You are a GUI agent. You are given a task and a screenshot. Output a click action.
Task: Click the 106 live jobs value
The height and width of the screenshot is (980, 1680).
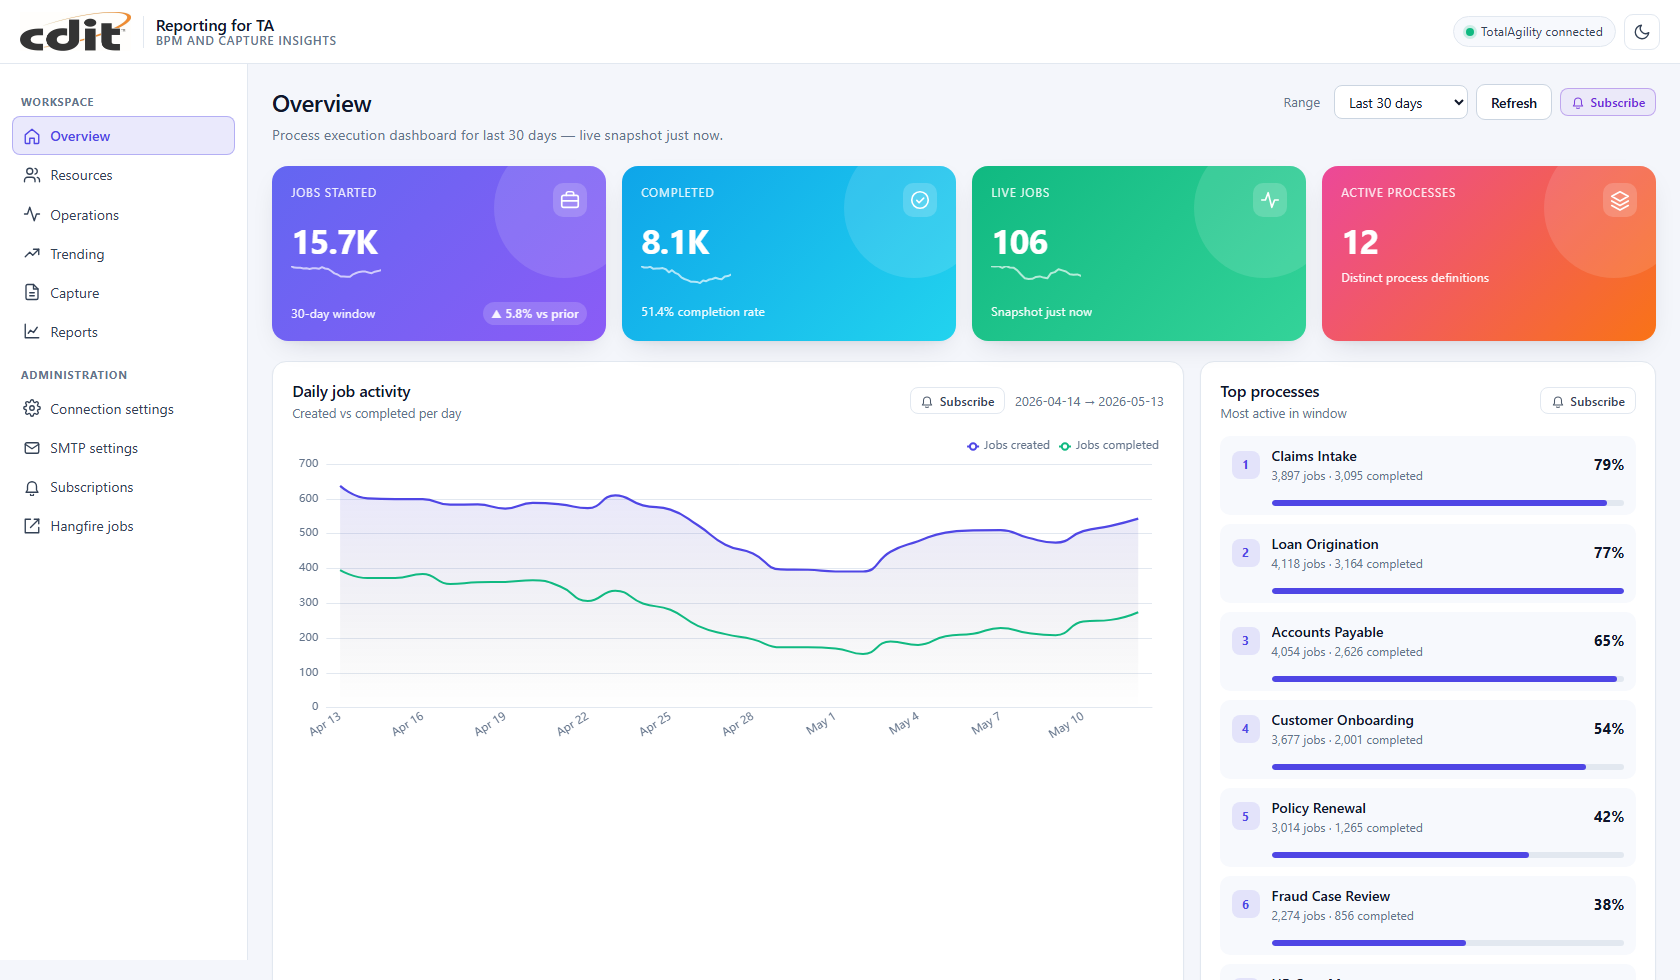click(1020, 242)
